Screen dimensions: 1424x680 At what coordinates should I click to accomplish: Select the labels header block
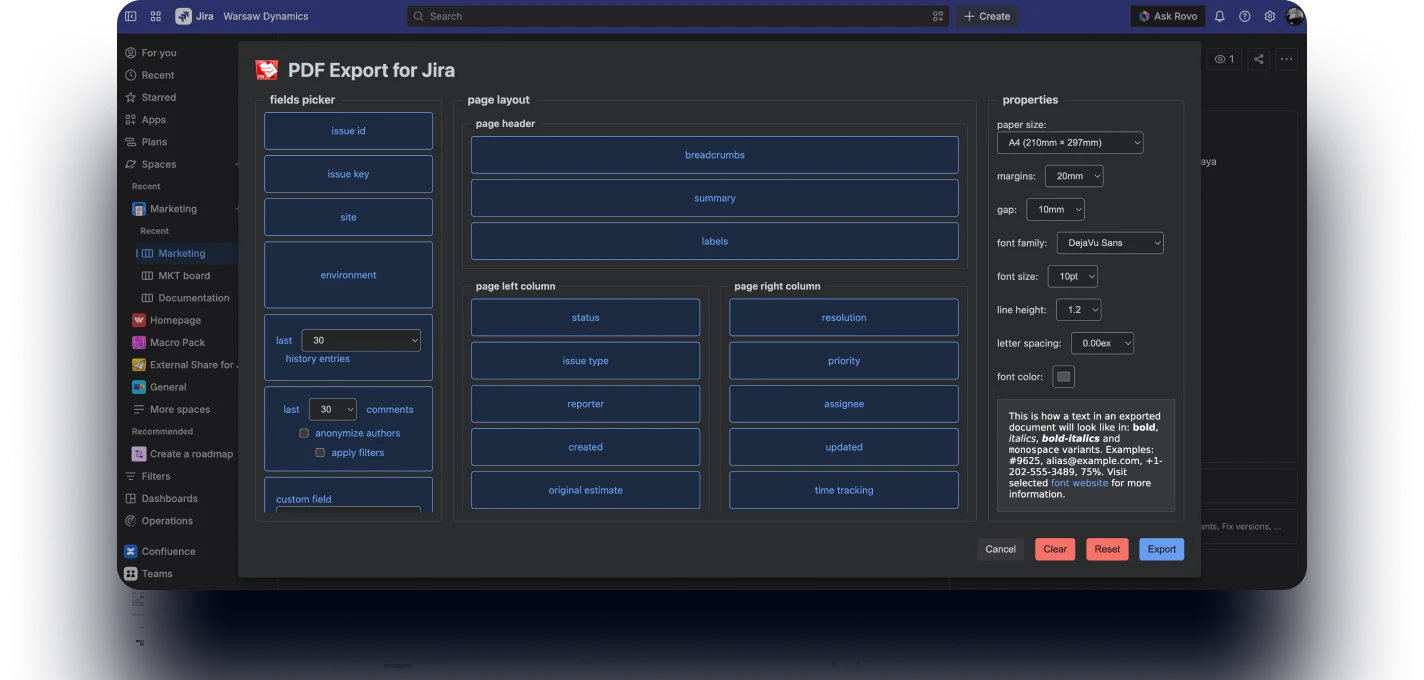click(x=714, y=241)
